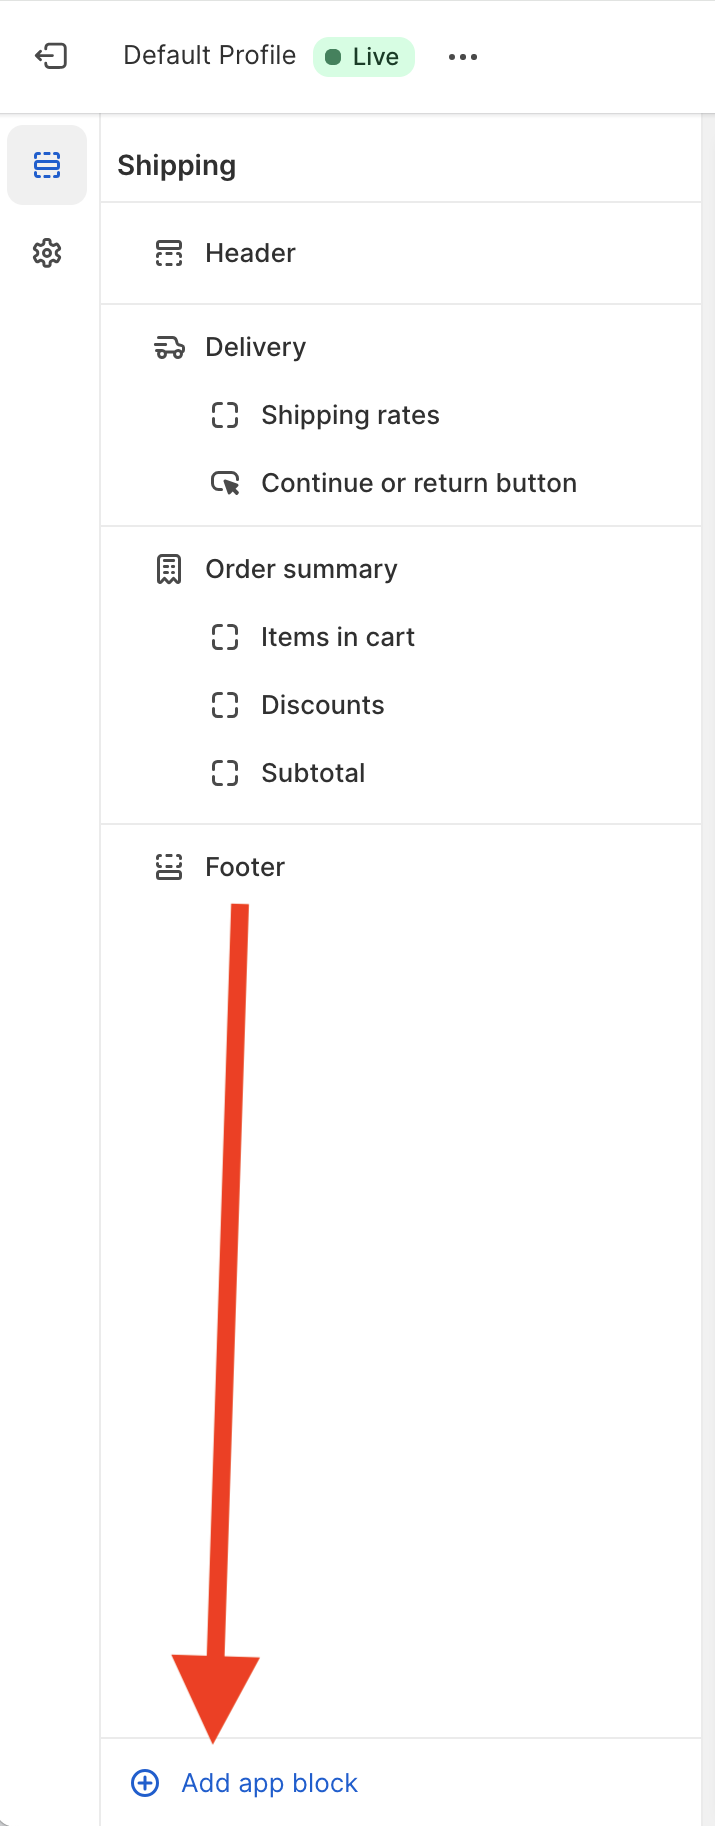Select the Items in cart block

click(400, 637)
